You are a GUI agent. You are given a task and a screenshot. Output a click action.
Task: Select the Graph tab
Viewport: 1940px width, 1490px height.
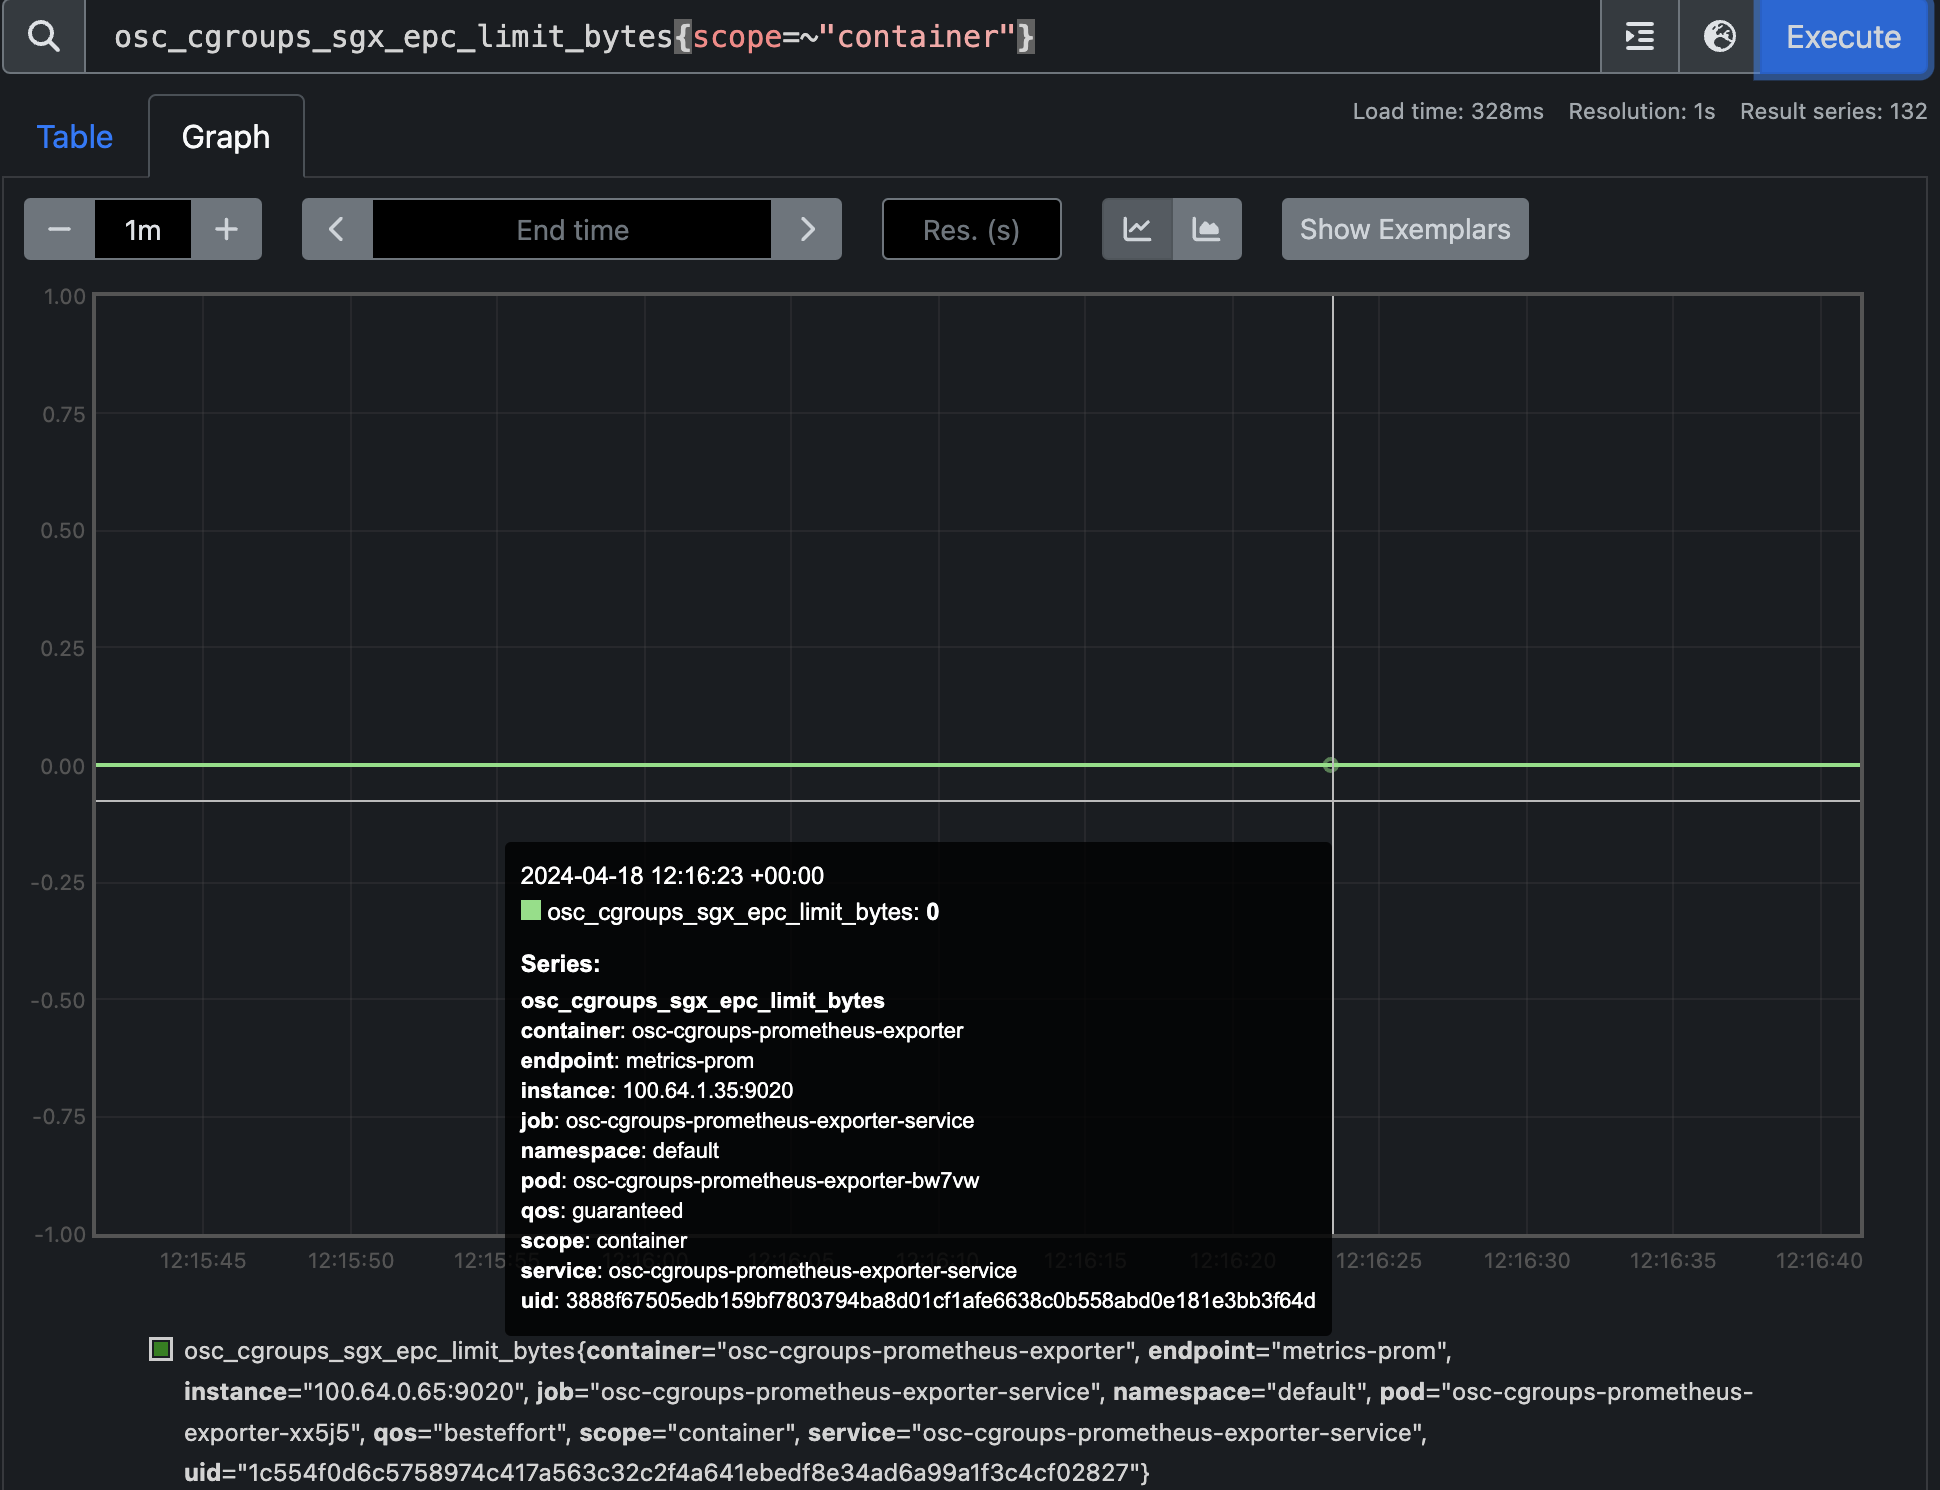[x=226, y=137]
